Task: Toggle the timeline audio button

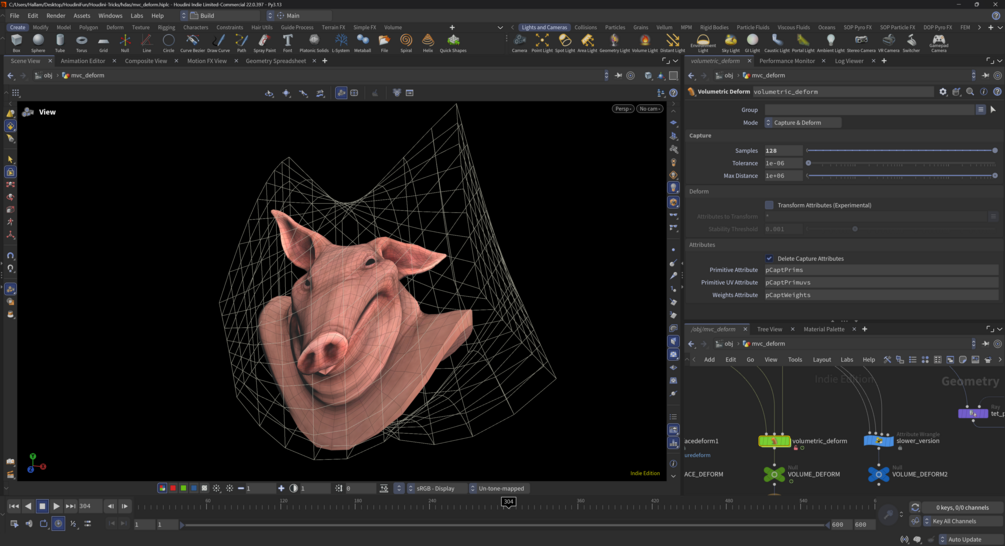Action: pyautogui.click(x=29, y=524)
